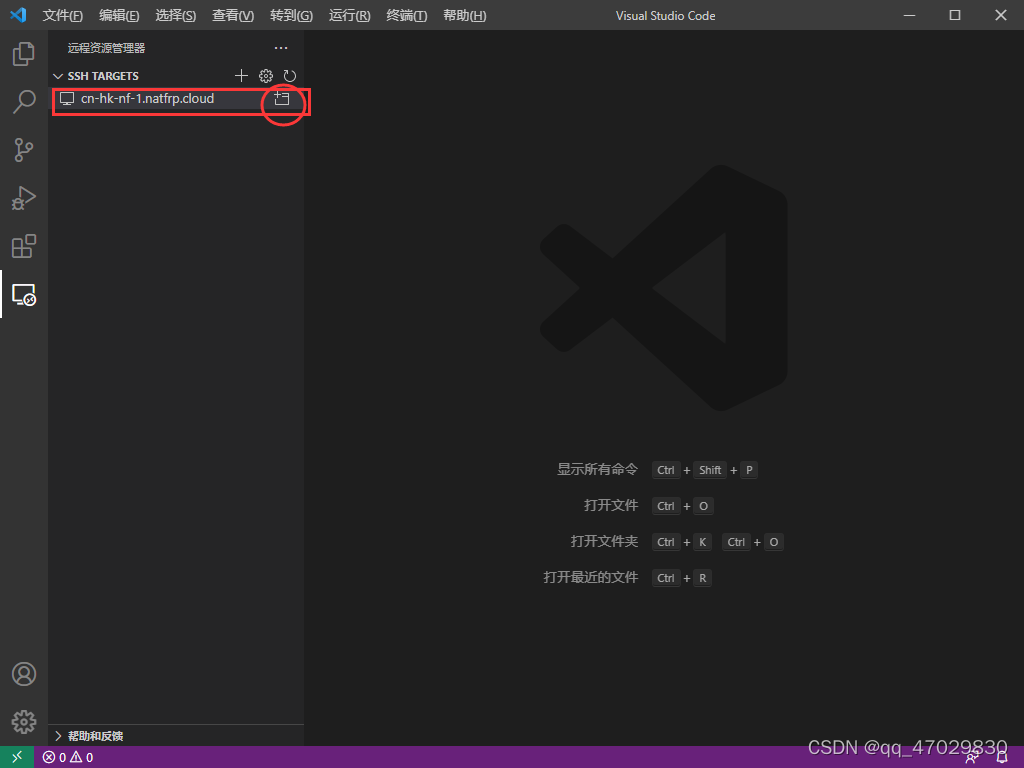Open the Accounts icon in activity bar
The width and height of the screenshot is (1024, 768).
click(24, 674)
